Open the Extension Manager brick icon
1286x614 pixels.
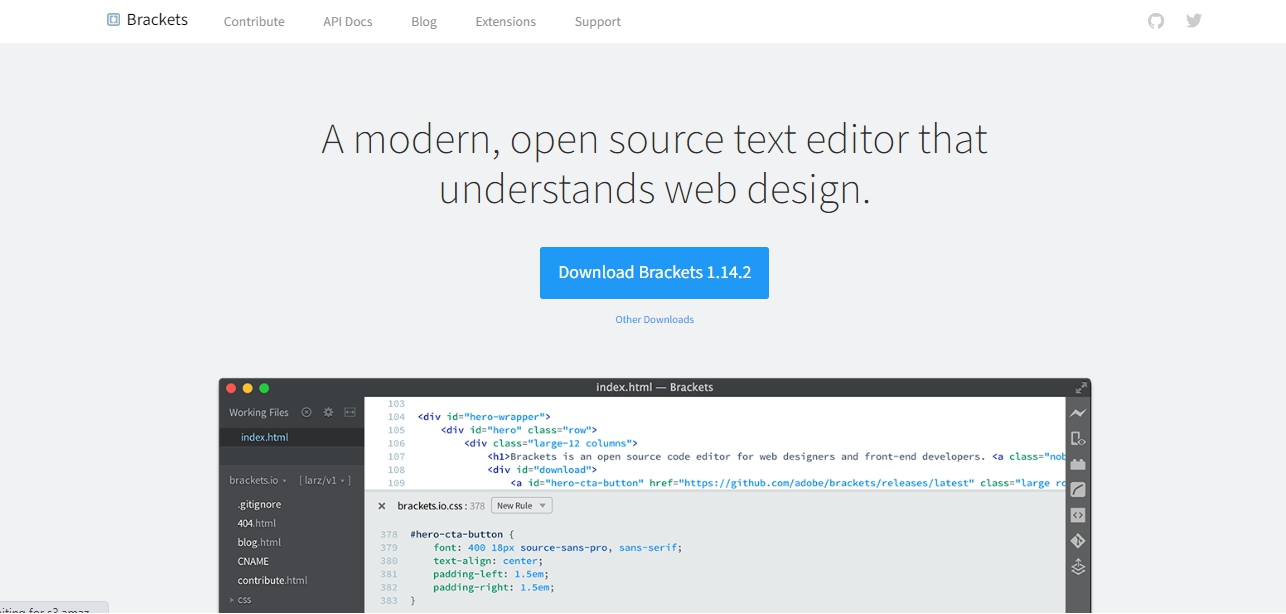[x=1078, y=464]
